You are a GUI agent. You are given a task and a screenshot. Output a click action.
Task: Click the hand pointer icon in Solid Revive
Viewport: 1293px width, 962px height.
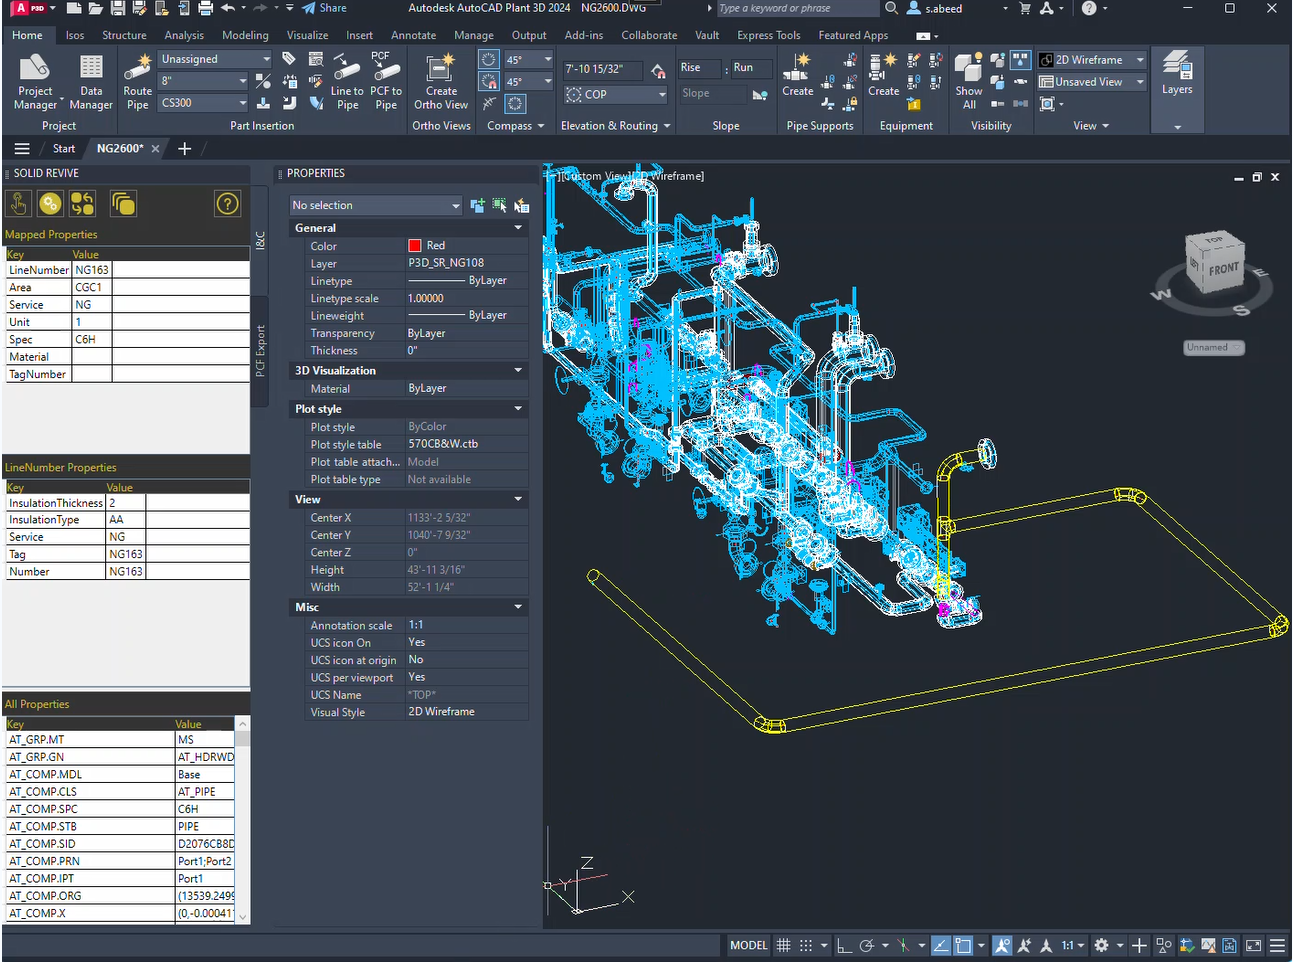18,204
